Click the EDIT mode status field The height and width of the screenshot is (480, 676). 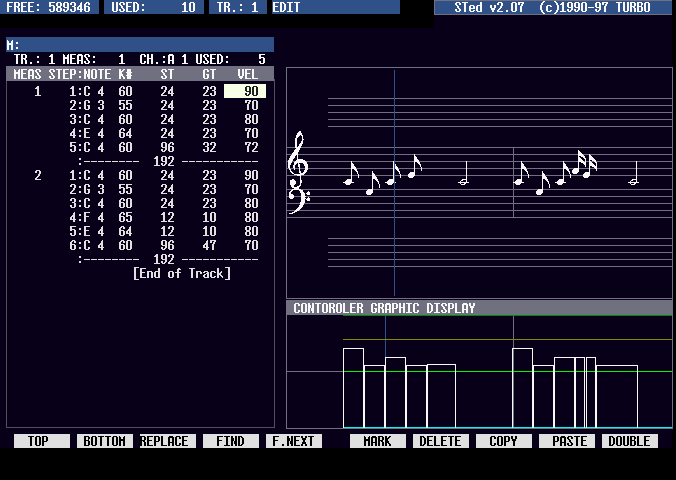[x=336, y=7]
